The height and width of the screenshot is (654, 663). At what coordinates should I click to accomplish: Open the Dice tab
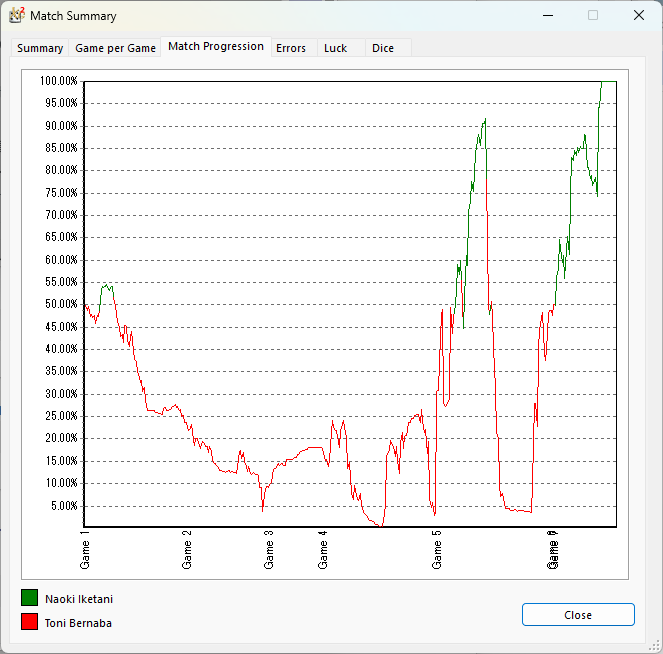click(x=383, y=48)
